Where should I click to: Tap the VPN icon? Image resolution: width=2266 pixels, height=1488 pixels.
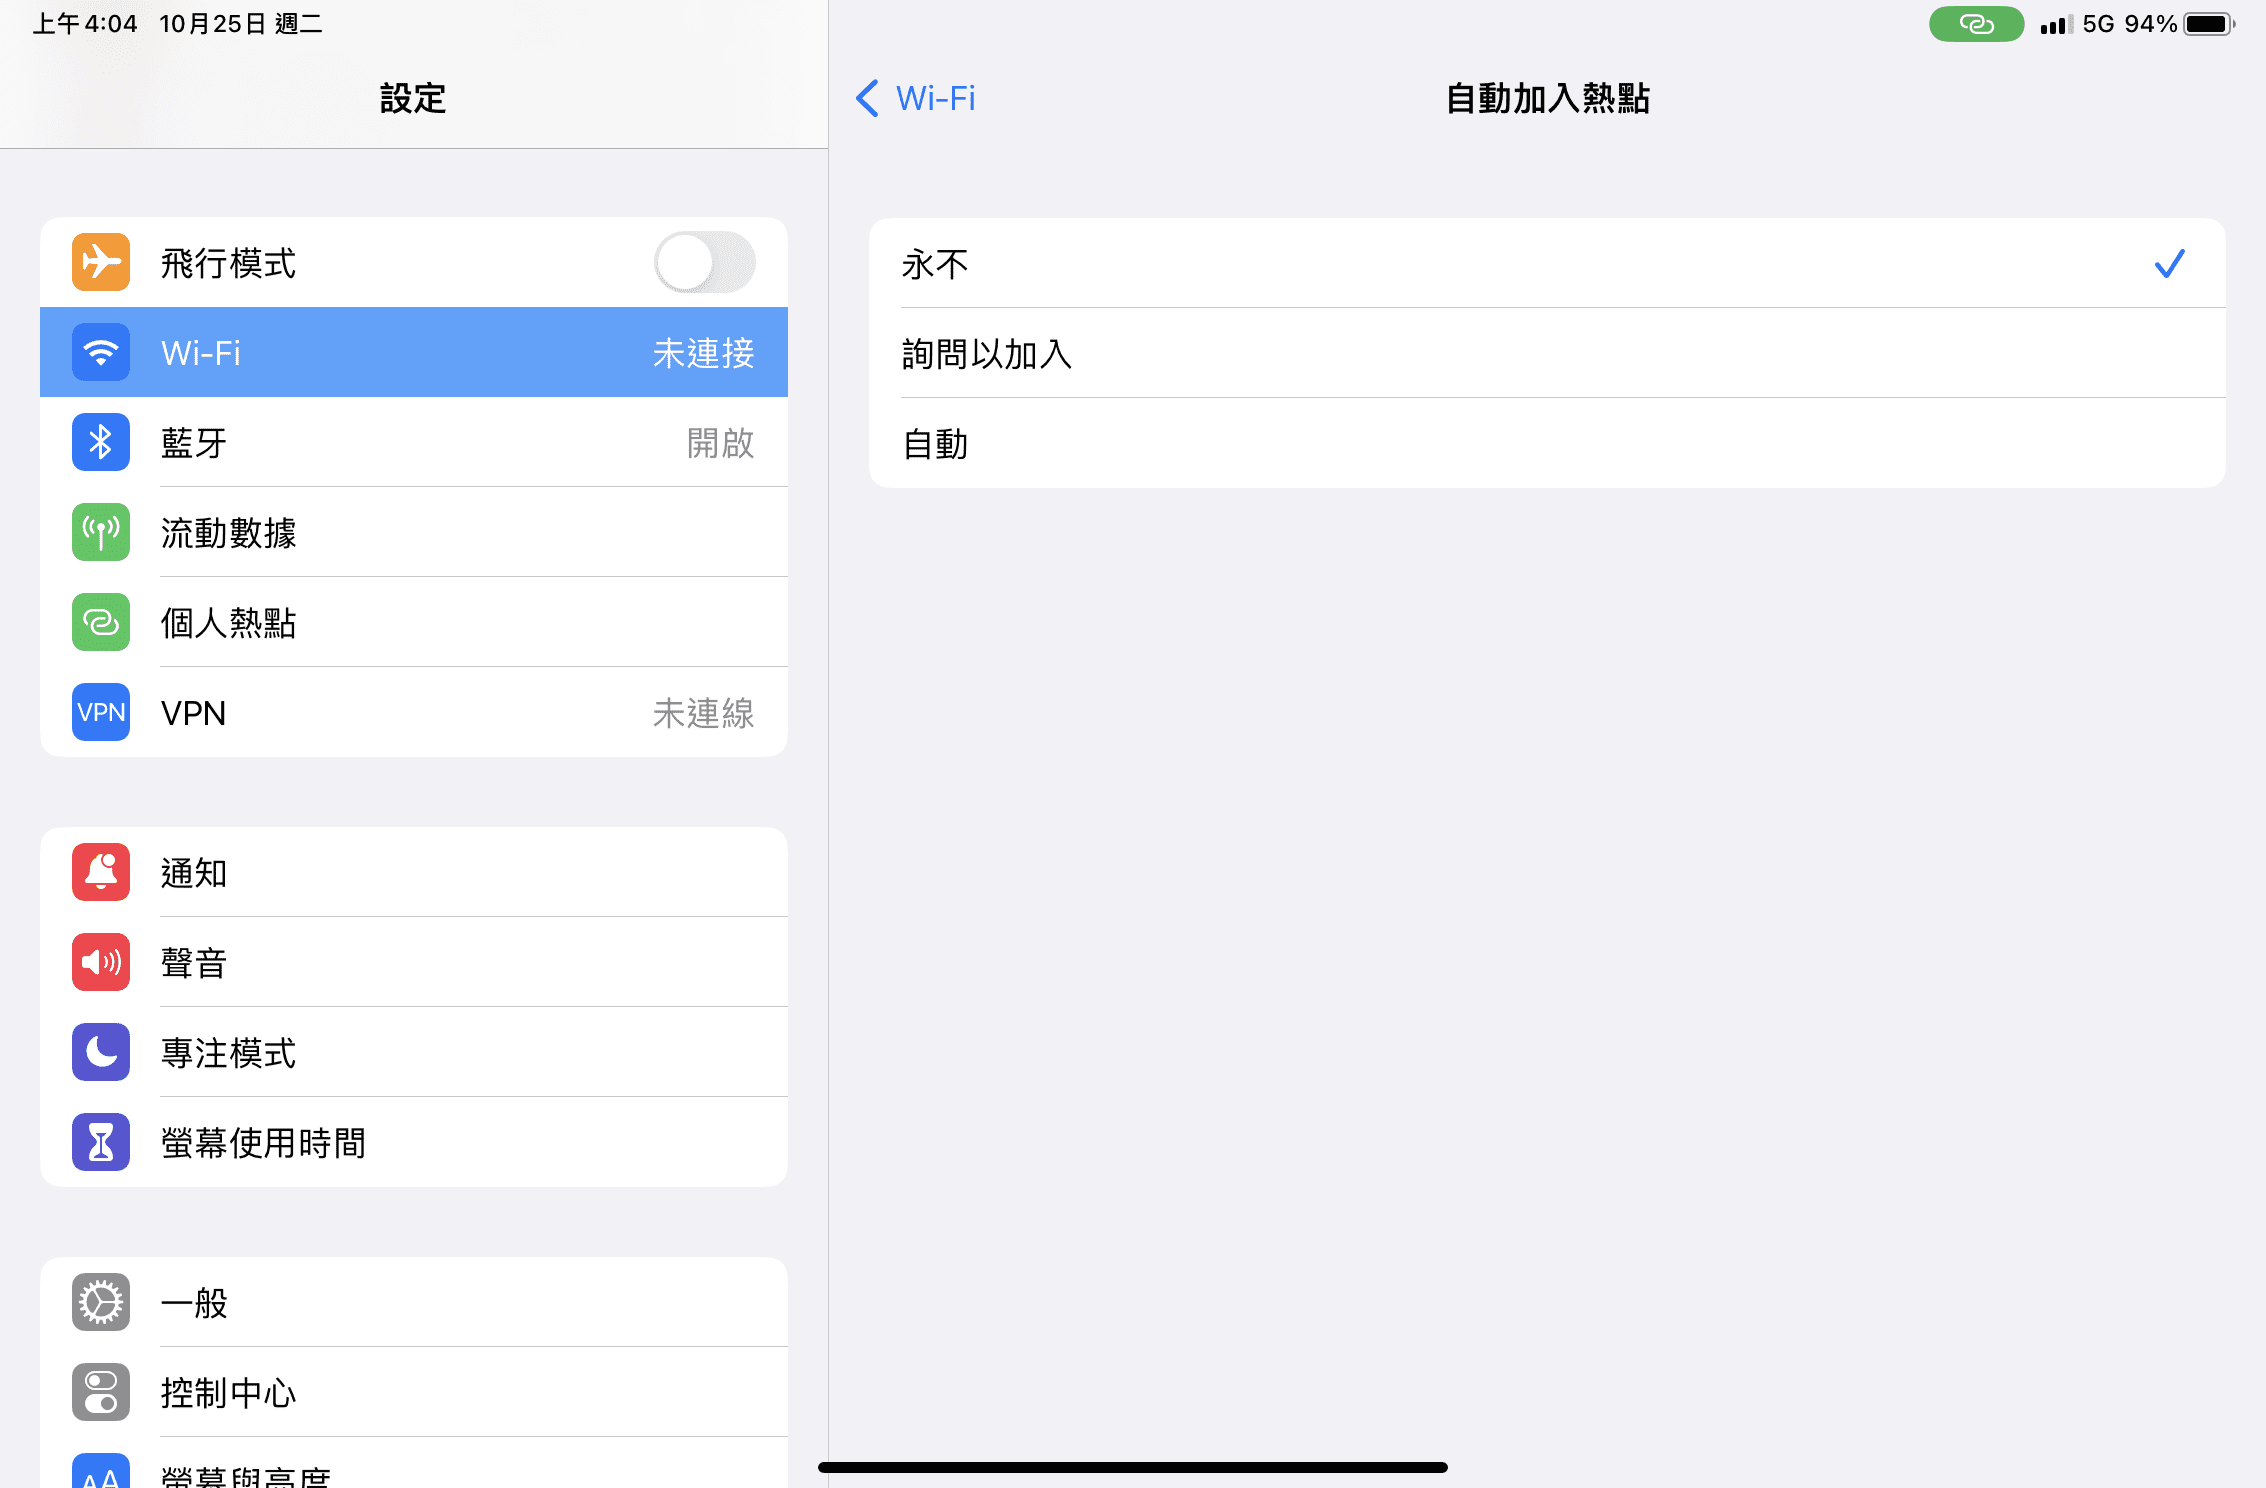pyautogui.click(x=101, y=712)
